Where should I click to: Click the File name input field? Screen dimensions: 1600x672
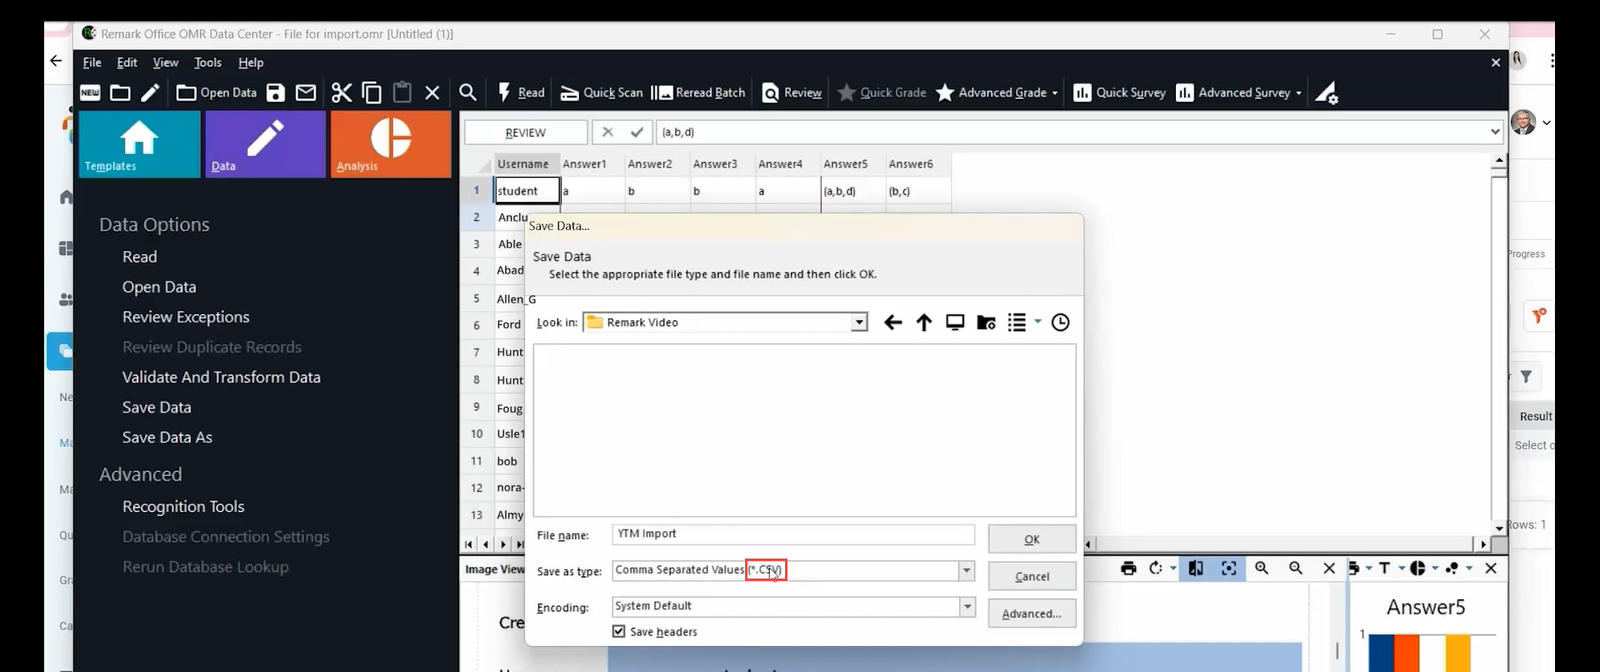point(792,535)
